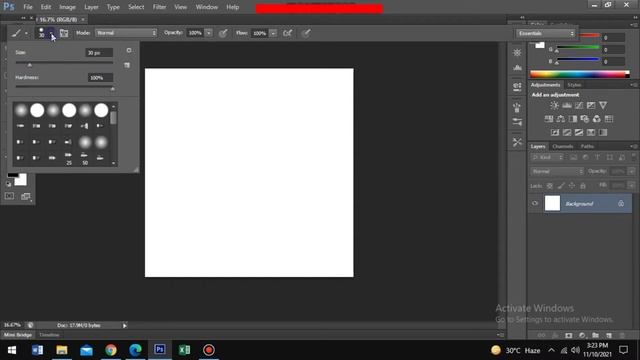Viewport: 640px width, 360px height.
Task: Expand the status bar info arrow
Action: (124, 325)
